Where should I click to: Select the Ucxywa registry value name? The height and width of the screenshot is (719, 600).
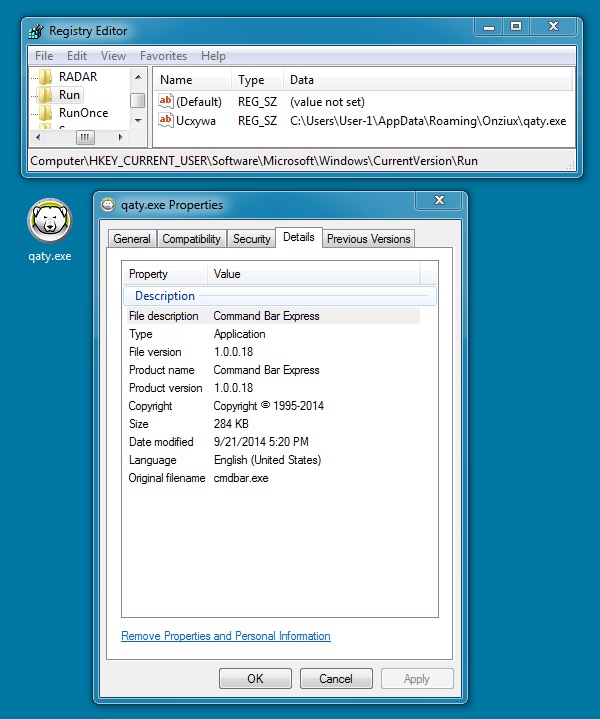[x=196, y=121]
